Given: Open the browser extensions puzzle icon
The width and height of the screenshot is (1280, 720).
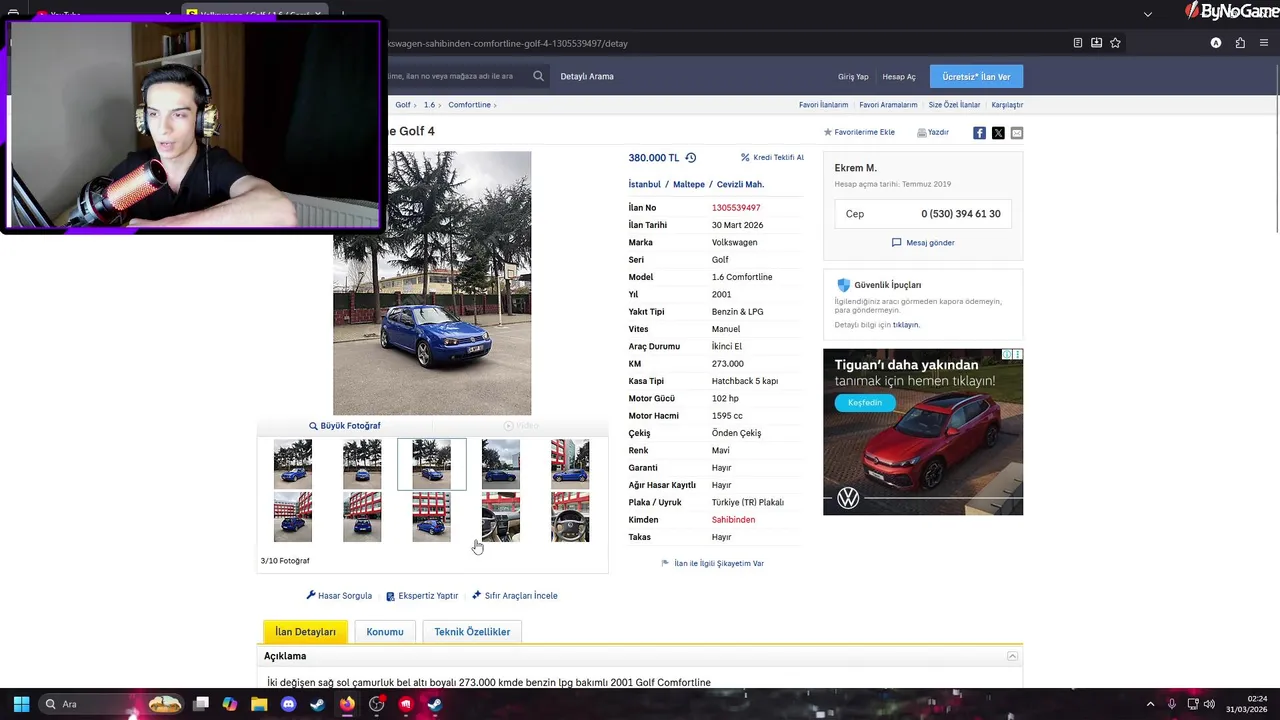Looking at the screenshot, I should pos(1240,43).
